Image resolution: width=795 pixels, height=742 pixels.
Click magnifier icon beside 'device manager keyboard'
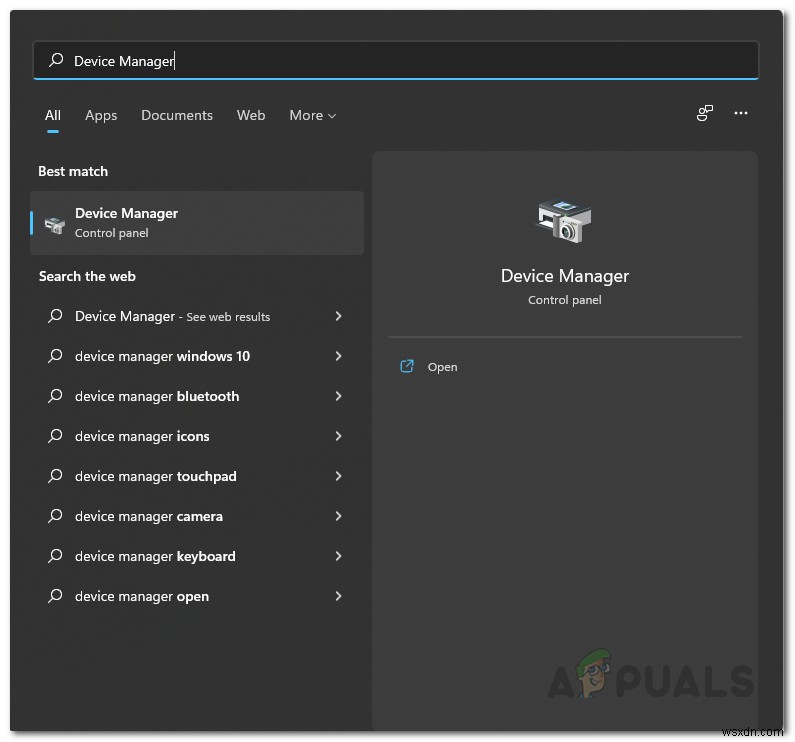point(55,556)
